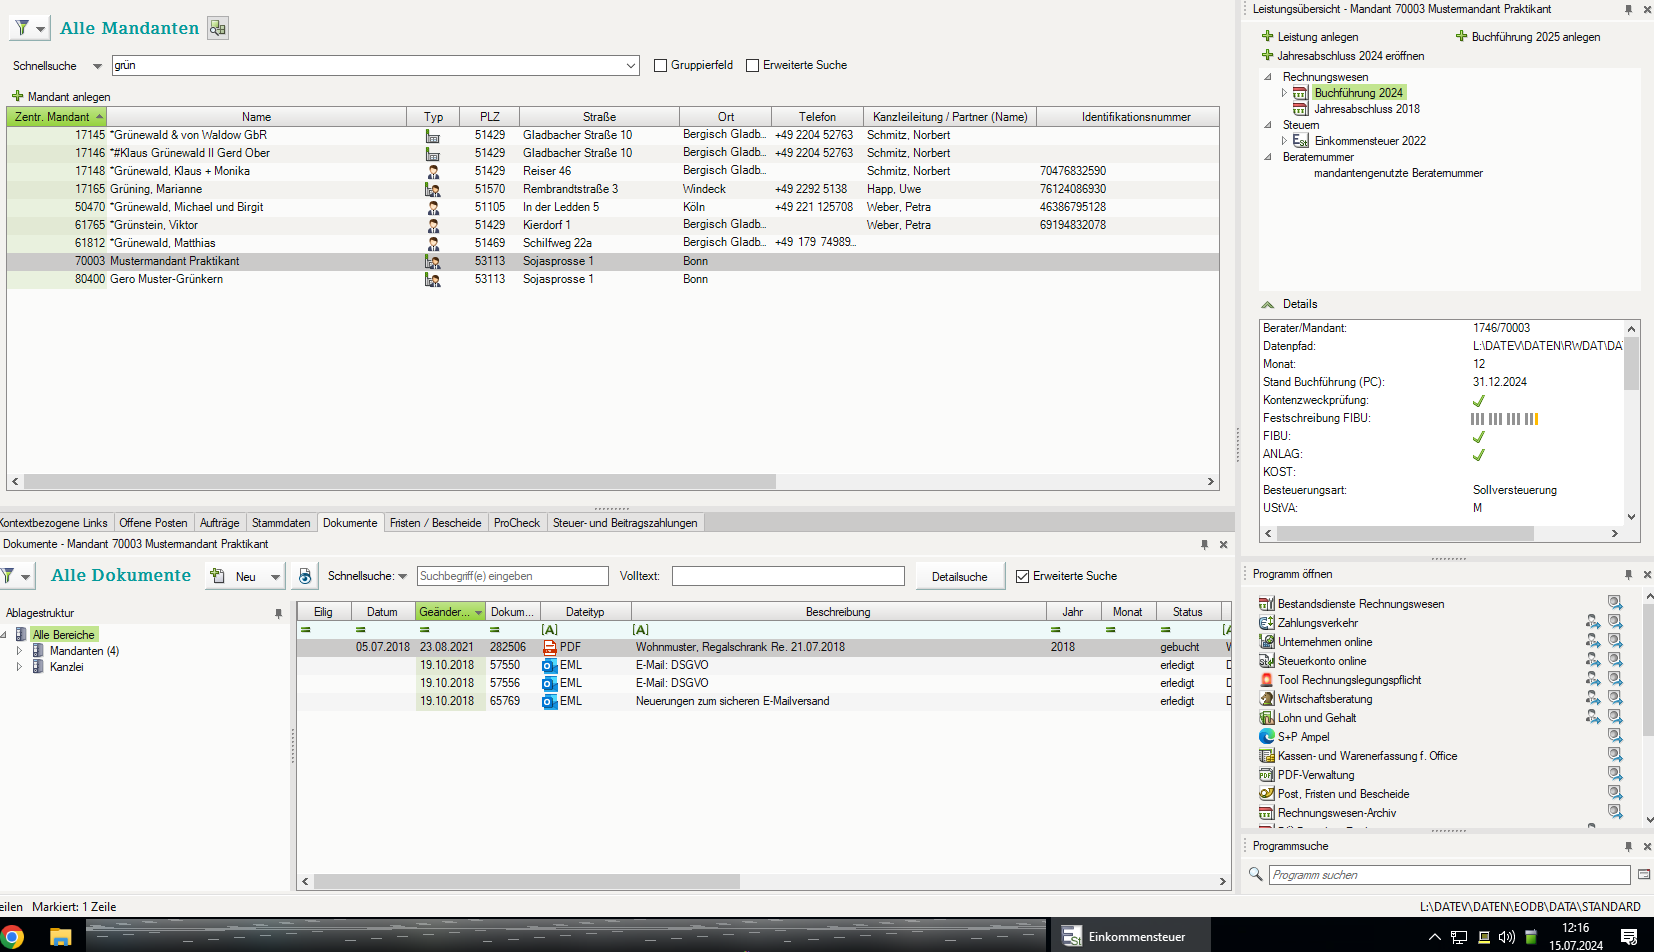Viewport: 1654px width, 952px height.
Task: Click the icon right of Alle Mandanten title
Action: point(218,28)
